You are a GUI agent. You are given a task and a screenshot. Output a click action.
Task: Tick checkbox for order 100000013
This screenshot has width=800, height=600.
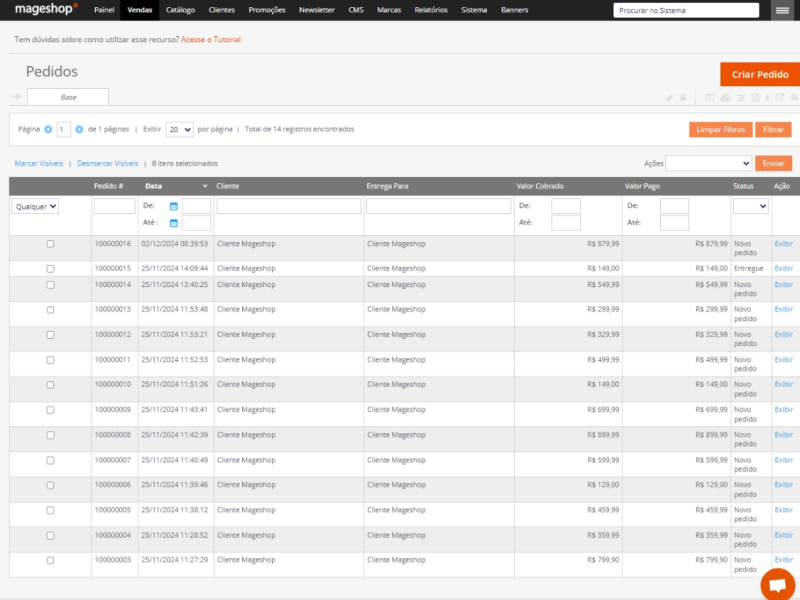click(x=50, y=310)
